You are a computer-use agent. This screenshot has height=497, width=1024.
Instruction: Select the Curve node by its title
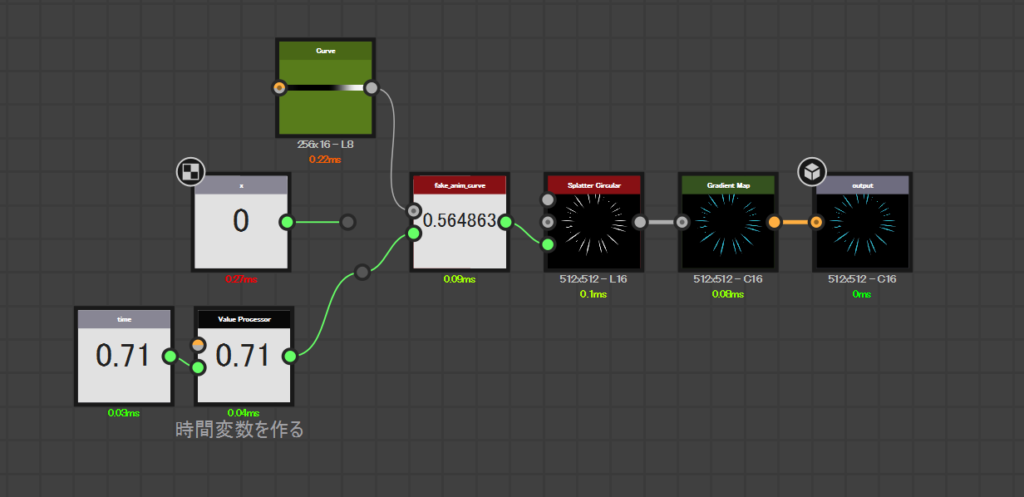pos(325,49)
